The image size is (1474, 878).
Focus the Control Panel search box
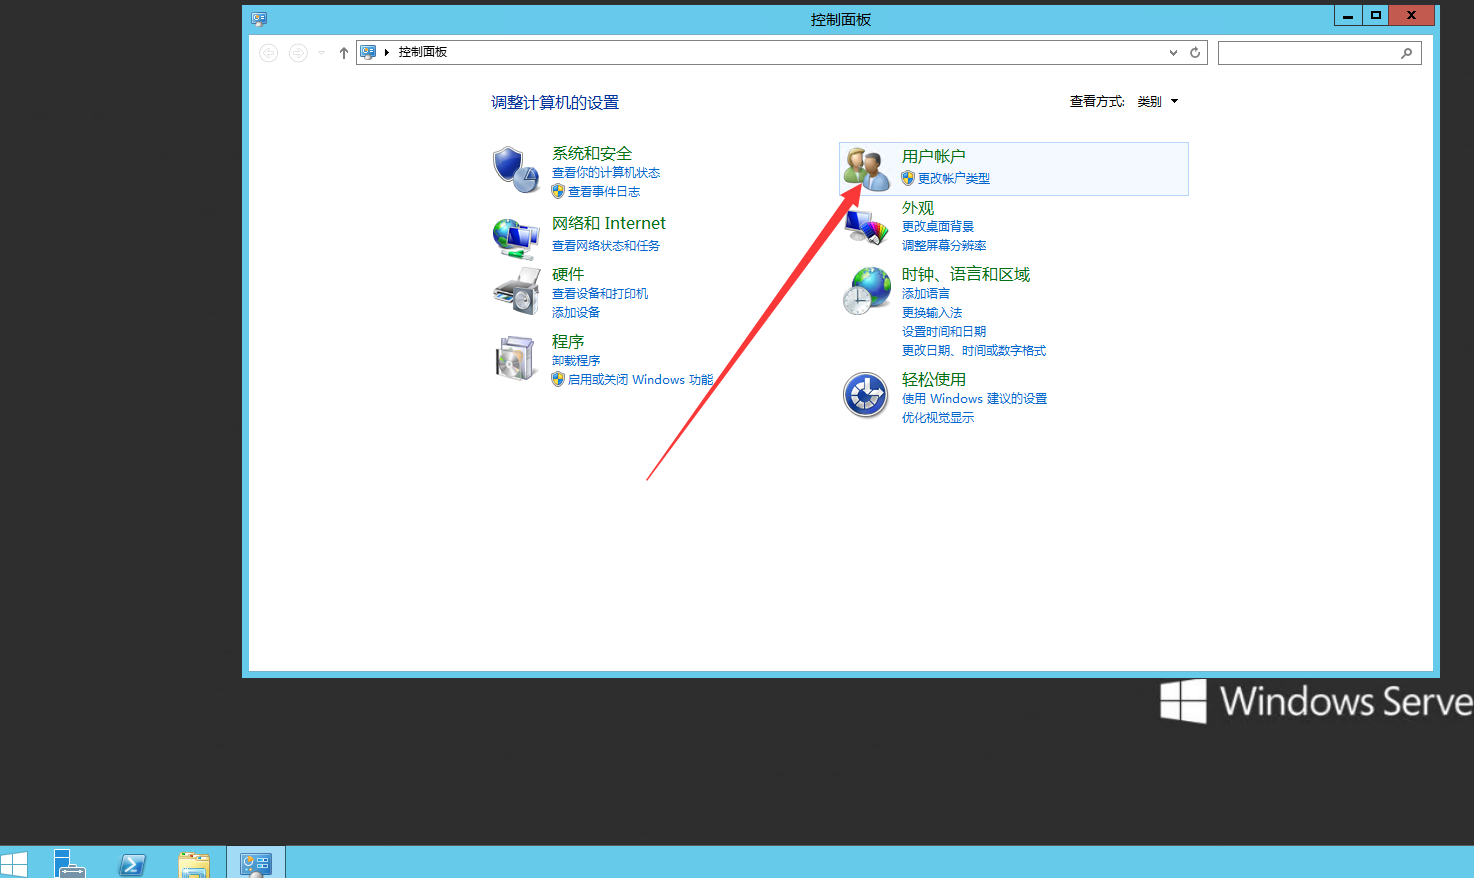click(1319, 53)
